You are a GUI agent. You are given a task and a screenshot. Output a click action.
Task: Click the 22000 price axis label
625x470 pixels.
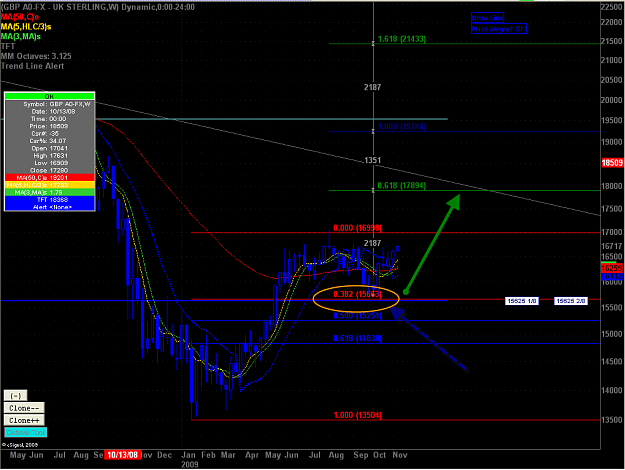pos(611,22)
